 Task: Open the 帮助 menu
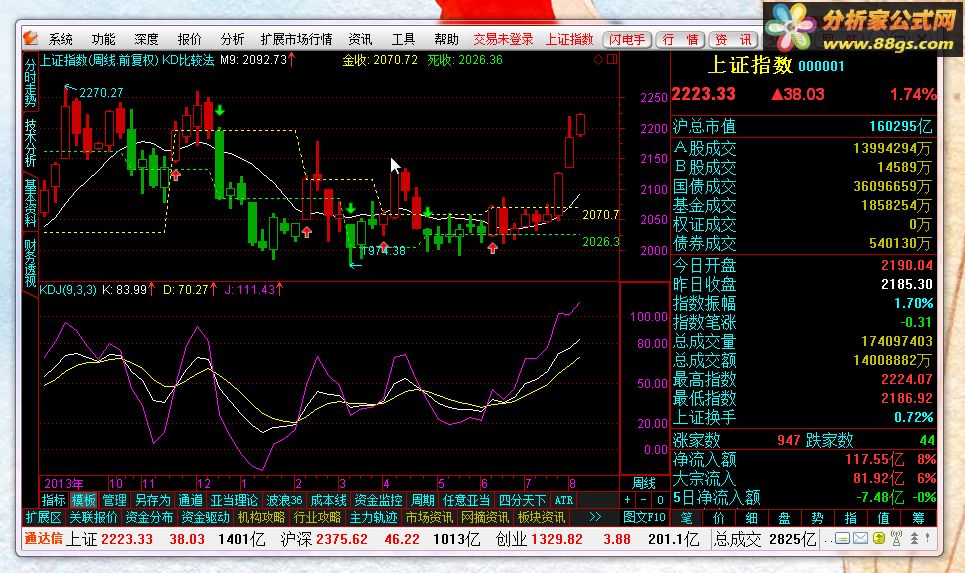[446, 39]
